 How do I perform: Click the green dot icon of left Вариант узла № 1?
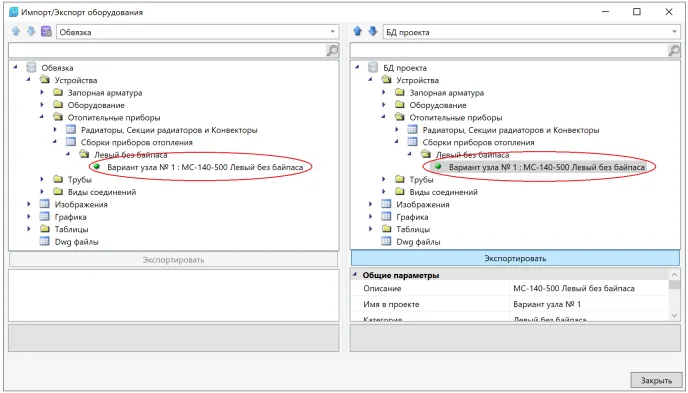[97, 167]
